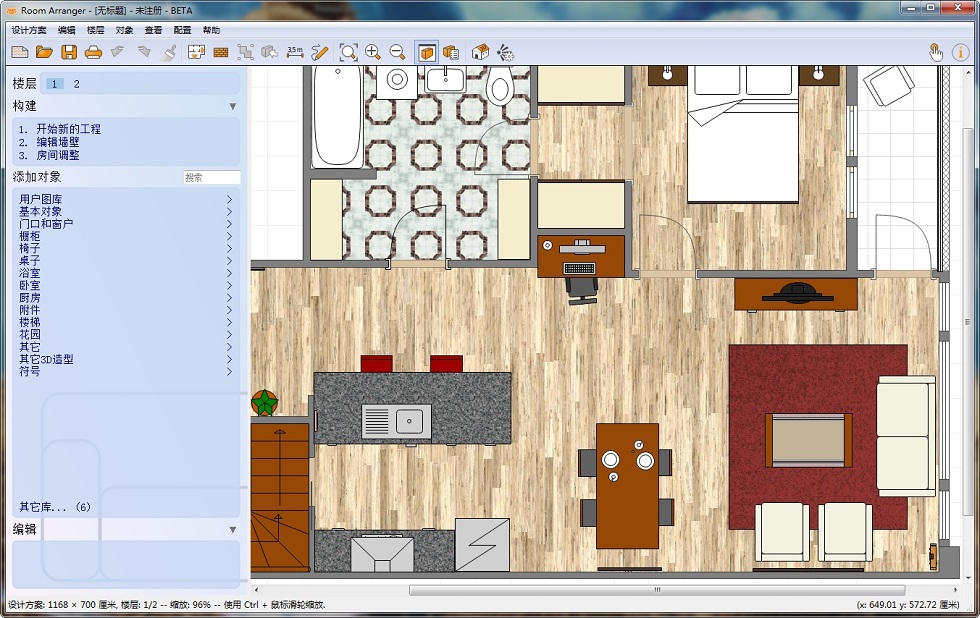Collapse the 构建 panel with its arrow
The width and height of the screenshot is (980, 618).
point(233,105)
